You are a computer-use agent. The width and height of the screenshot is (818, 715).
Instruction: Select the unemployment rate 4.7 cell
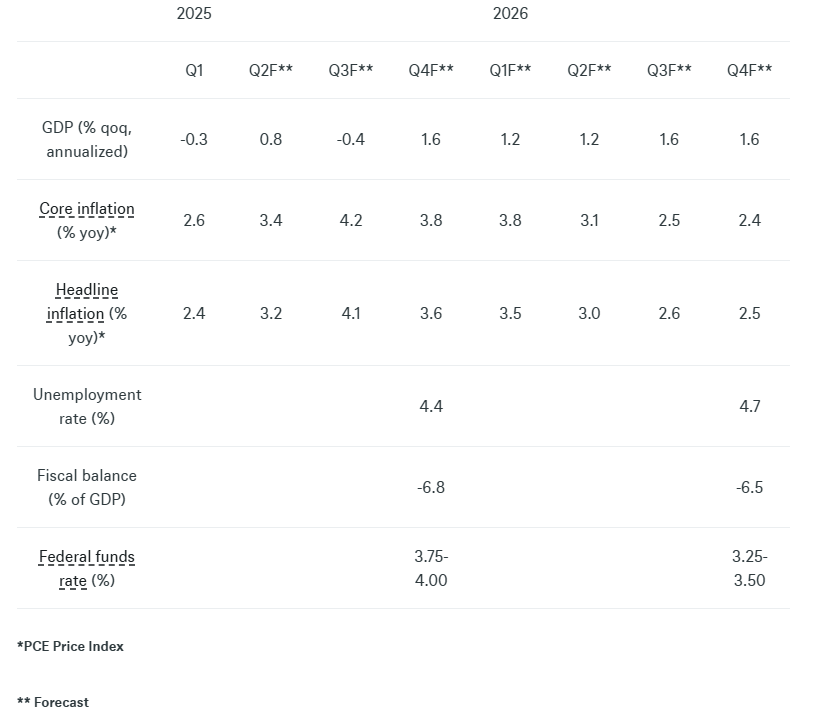pyautogui.click(x=749, y=407)
